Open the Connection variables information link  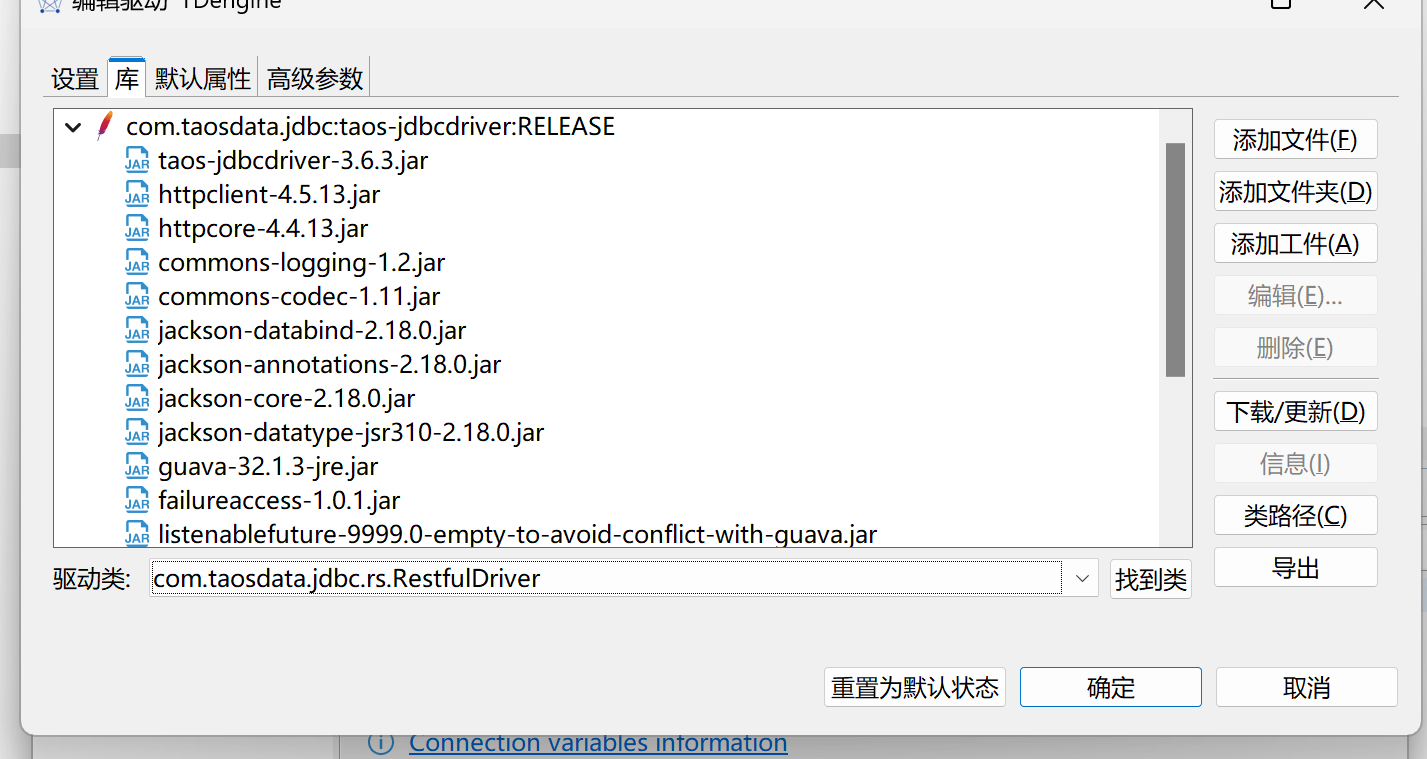click(598, 743)
